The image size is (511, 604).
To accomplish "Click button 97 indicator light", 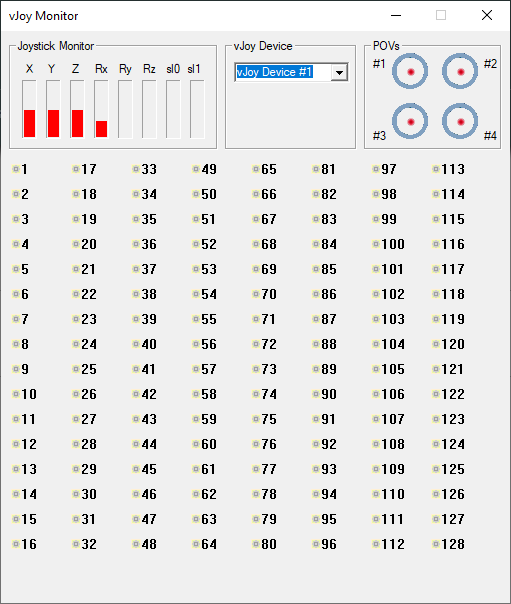I will (376, 169).
